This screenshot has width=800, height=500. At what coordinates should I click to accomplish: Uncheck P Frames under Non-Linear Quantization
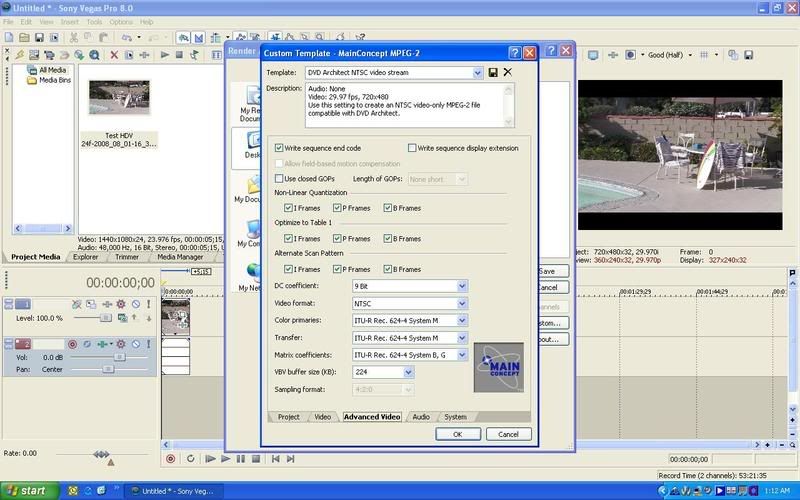click(x=337, y=208)
